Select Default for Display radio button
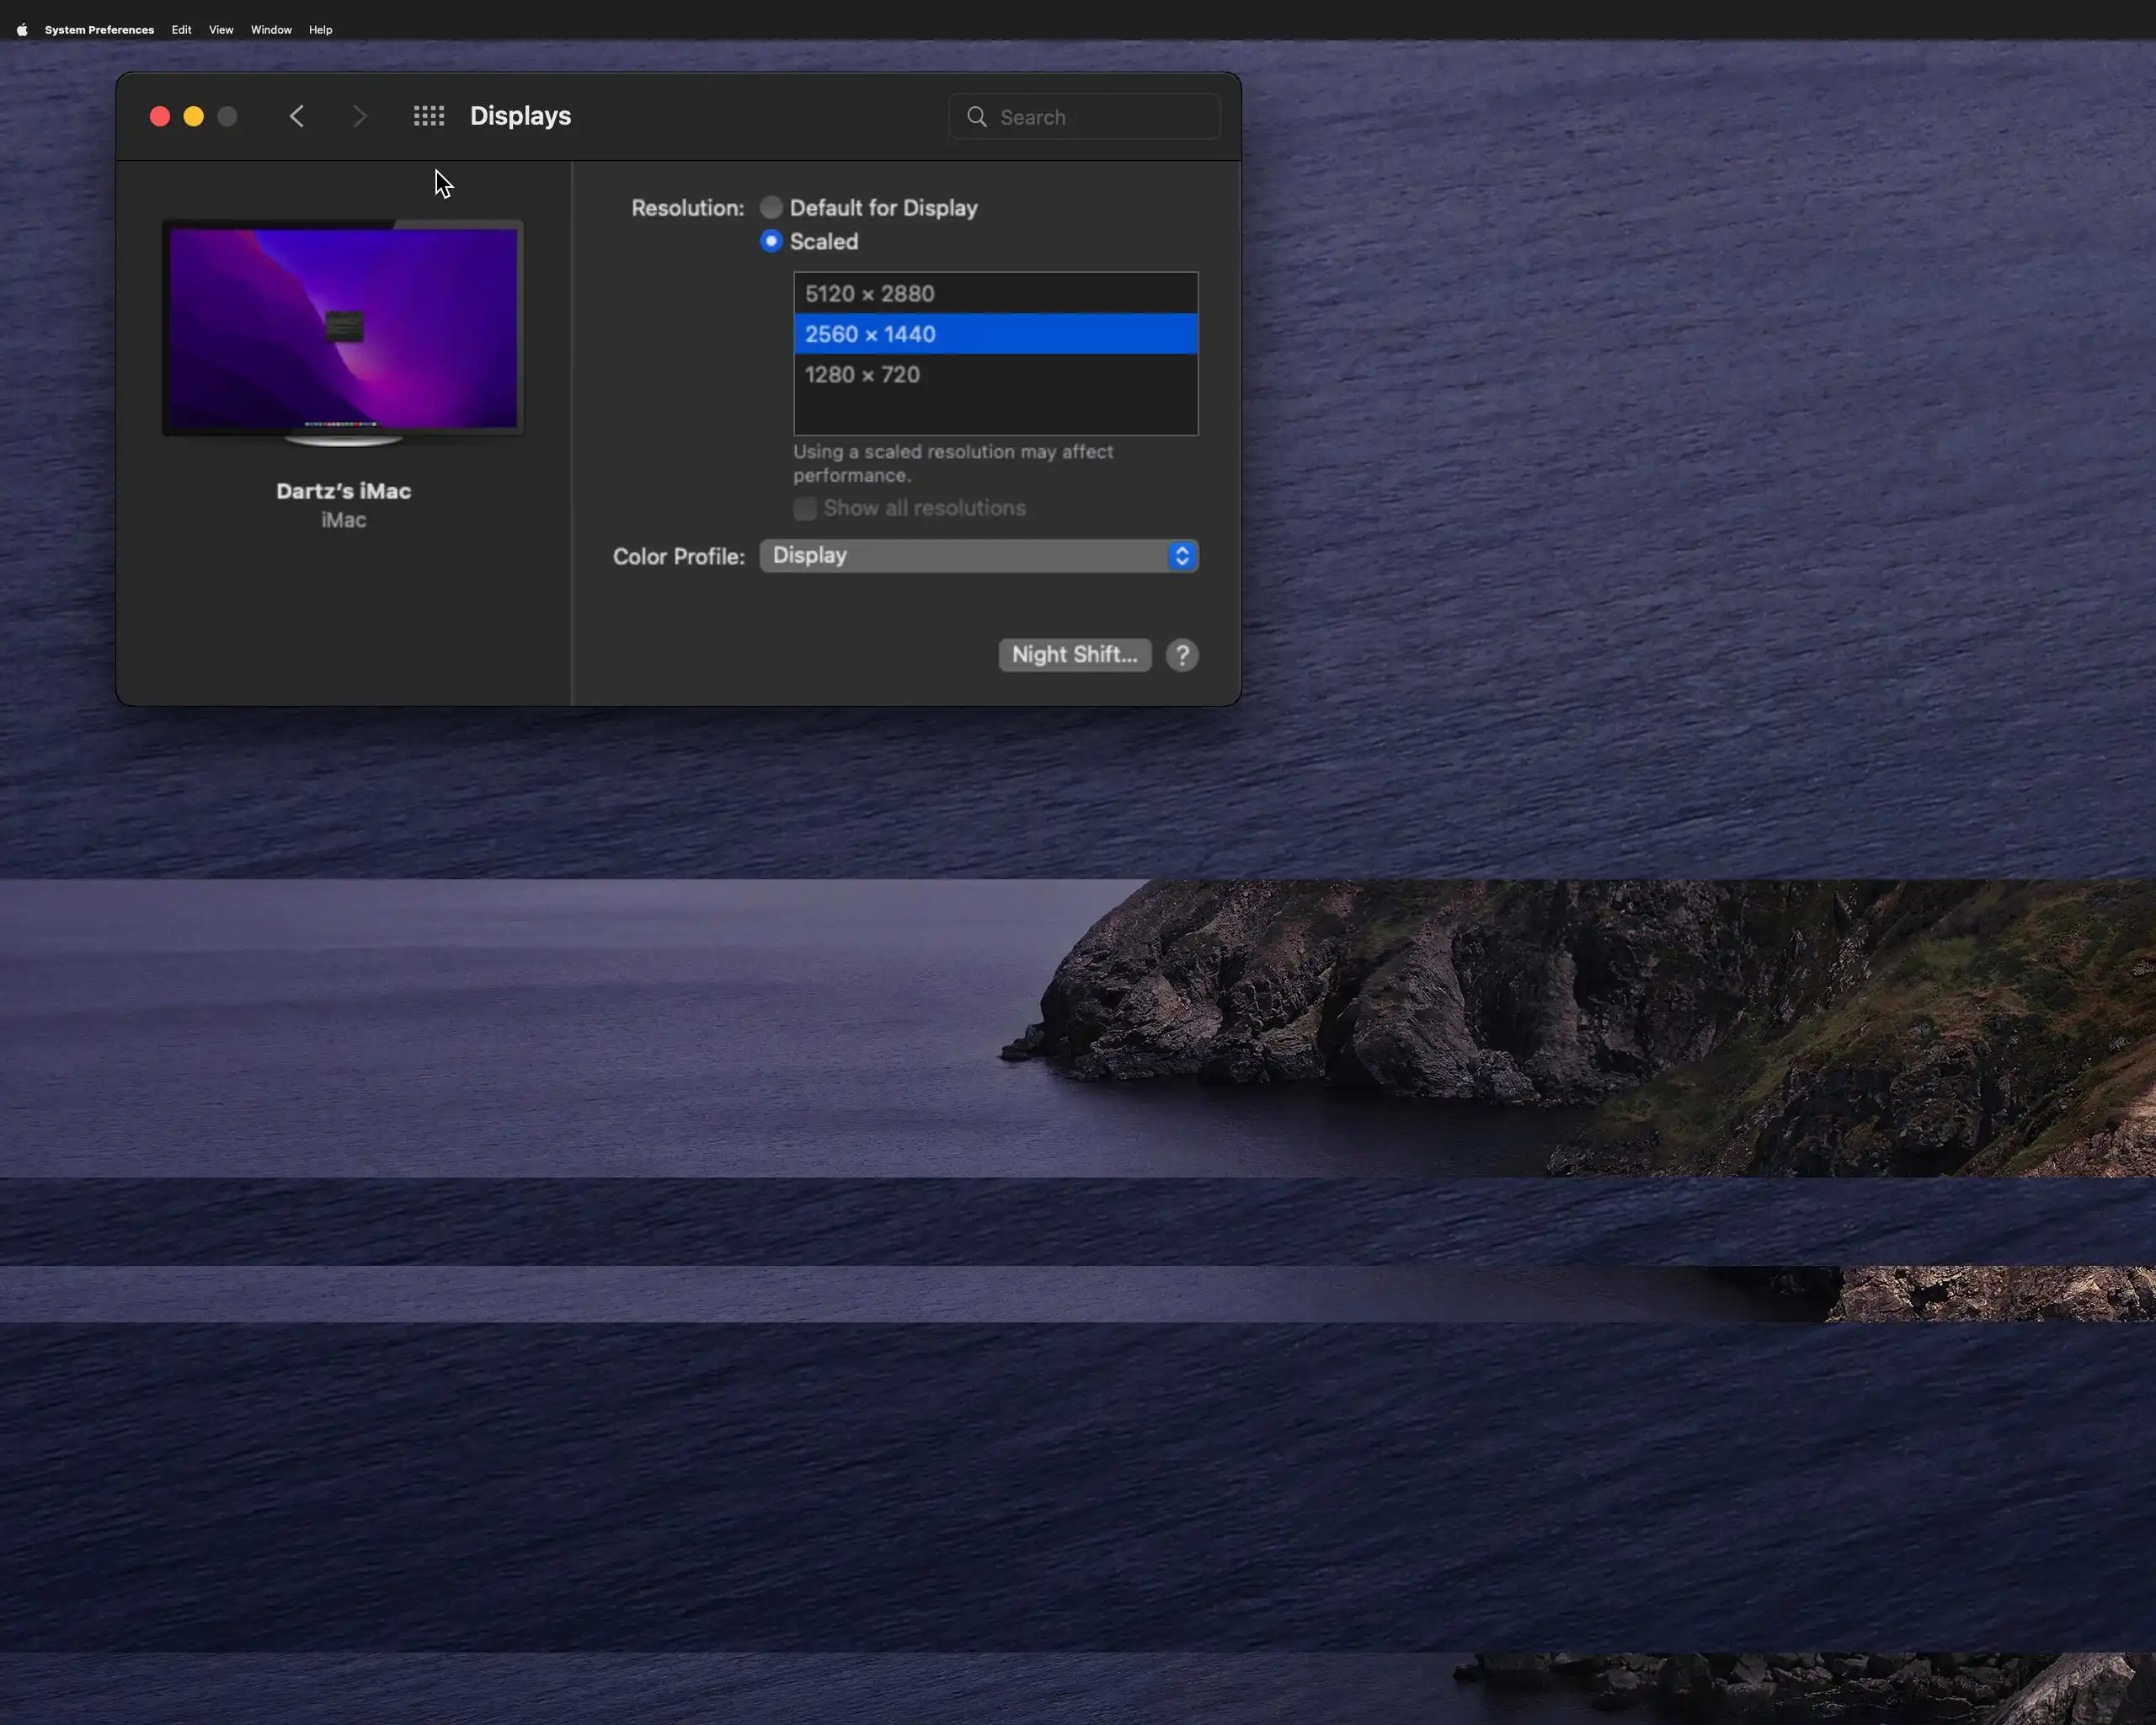2156x1725 pixels. pyautogui.click(x=771, y=207)
